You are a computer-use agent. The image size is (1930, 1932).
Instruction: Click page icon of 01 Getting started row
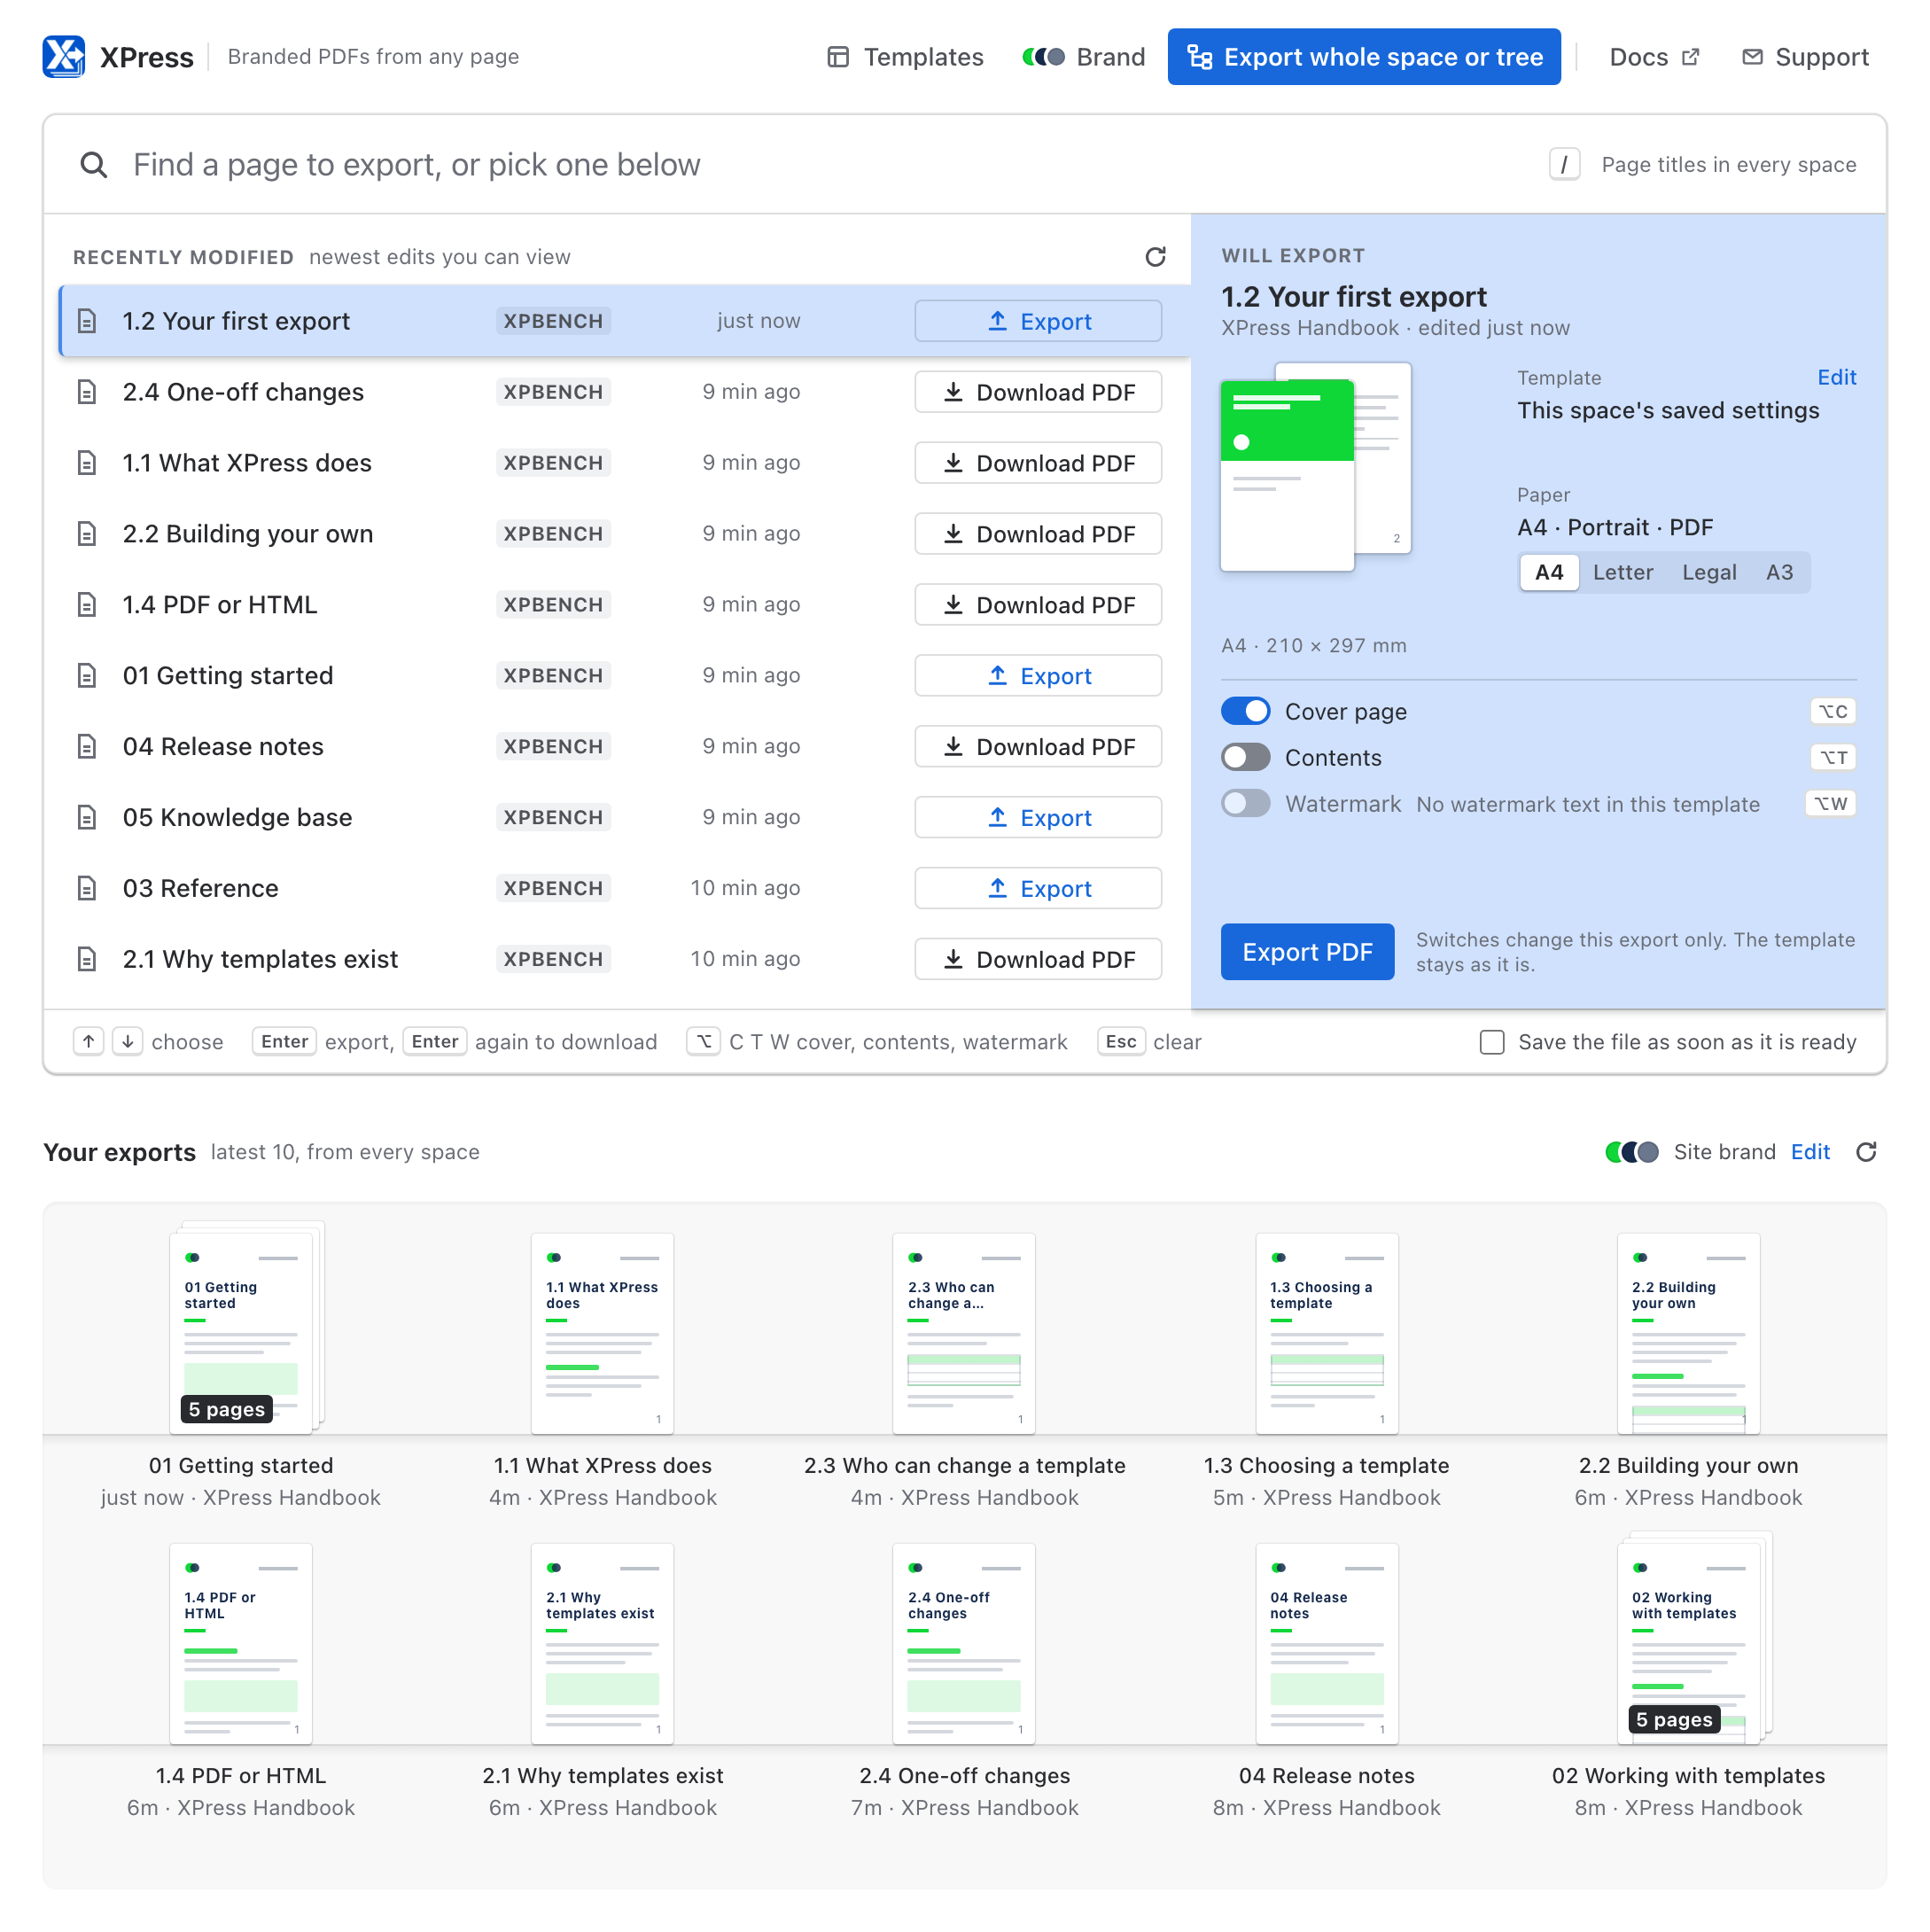click(87, 676)
